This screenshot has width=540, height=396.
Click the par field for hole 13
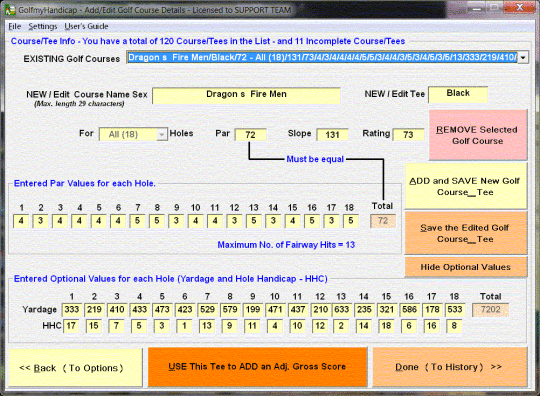point(254,221)
